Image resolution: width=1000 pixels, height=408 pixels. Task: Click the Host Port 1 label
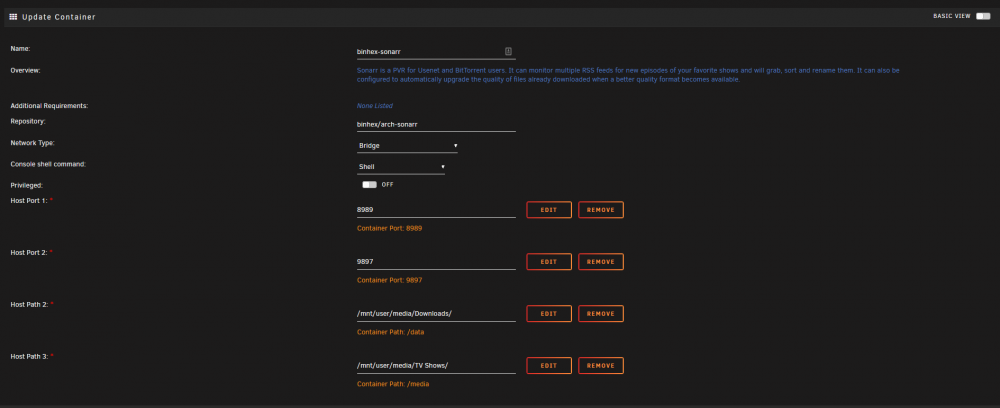tap(29, 200)
